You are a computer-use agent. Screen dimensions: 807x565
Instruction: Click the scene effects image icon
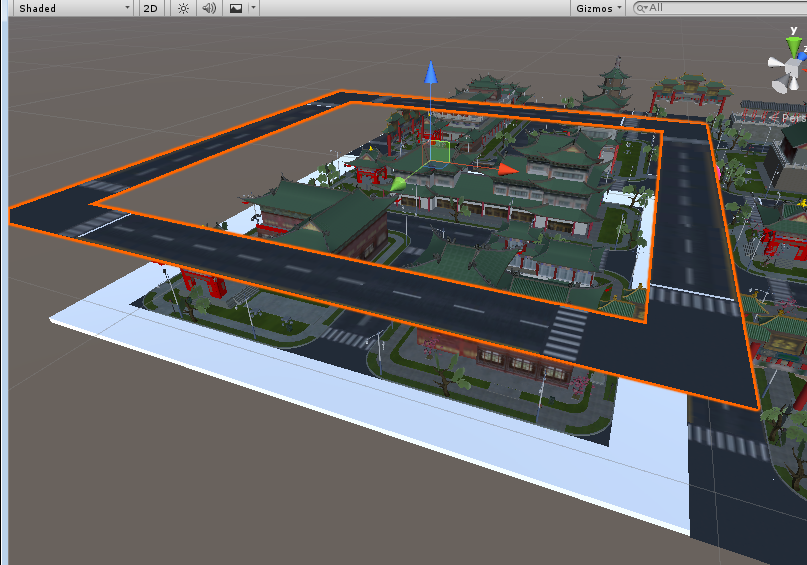tap(236, 8)
